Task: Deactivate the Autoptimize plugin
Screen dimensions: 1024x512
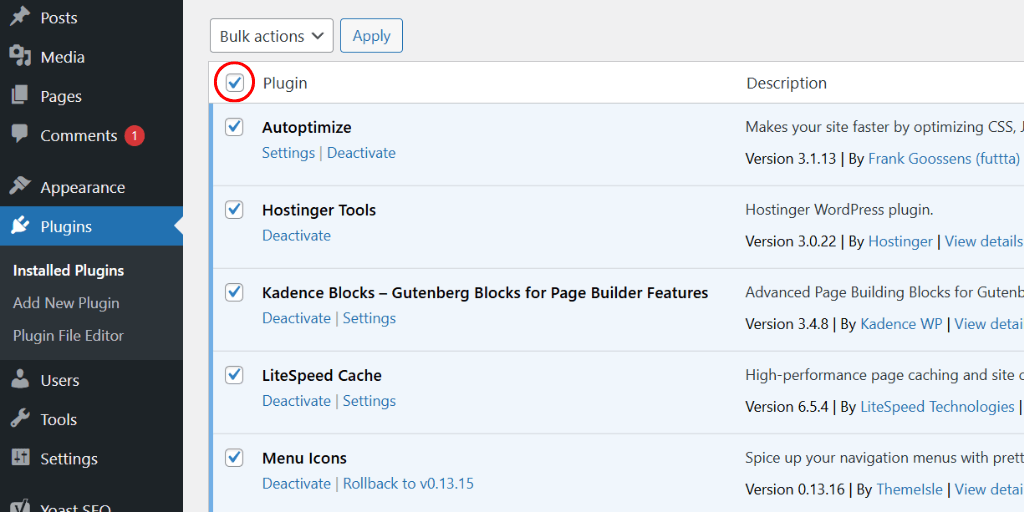Action: pyautogui.click(x=361, y=153)
